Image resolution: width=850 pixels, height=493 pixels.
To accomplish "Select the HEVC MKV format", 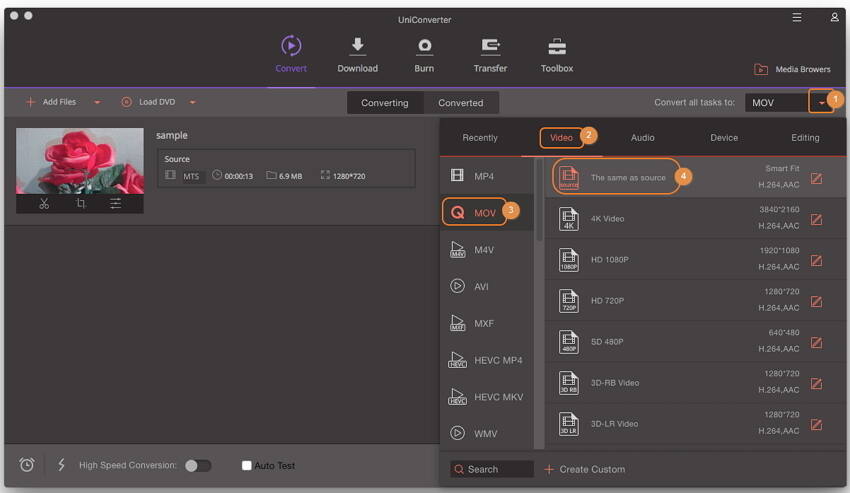I will (487, 397).
